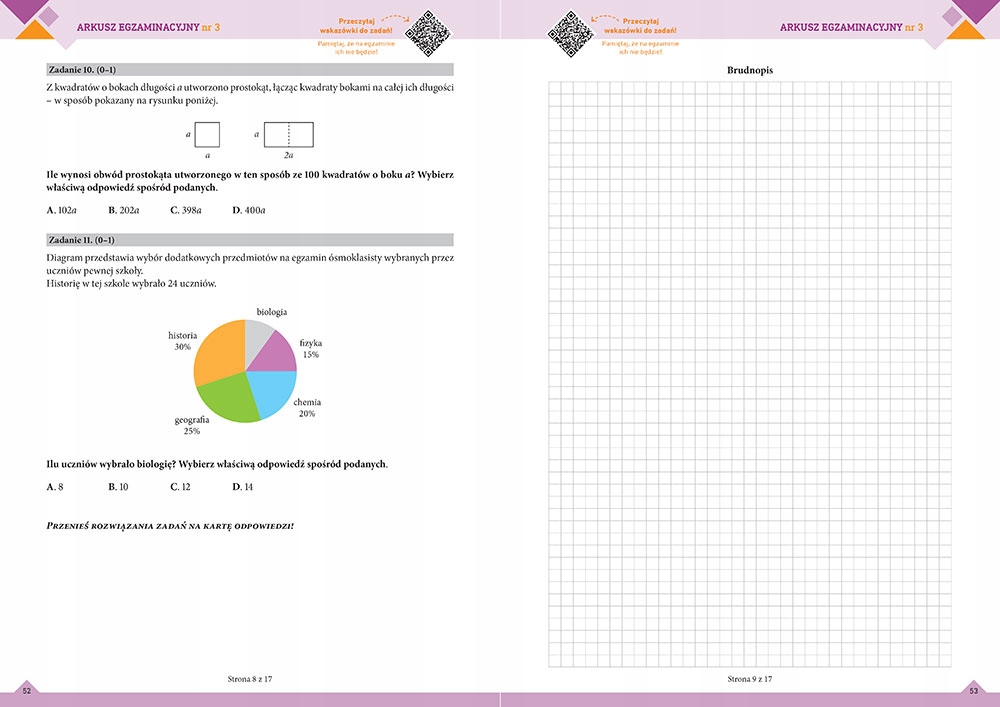Click 'Strona 8 z 17' footer
1000x707 pixels.
(250, 679)
